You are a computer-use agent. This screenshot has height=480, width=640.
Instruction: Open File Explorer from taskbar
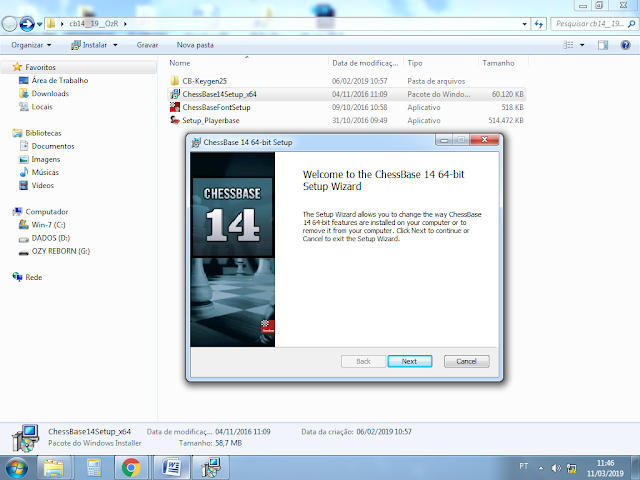[x=54, y=468]
